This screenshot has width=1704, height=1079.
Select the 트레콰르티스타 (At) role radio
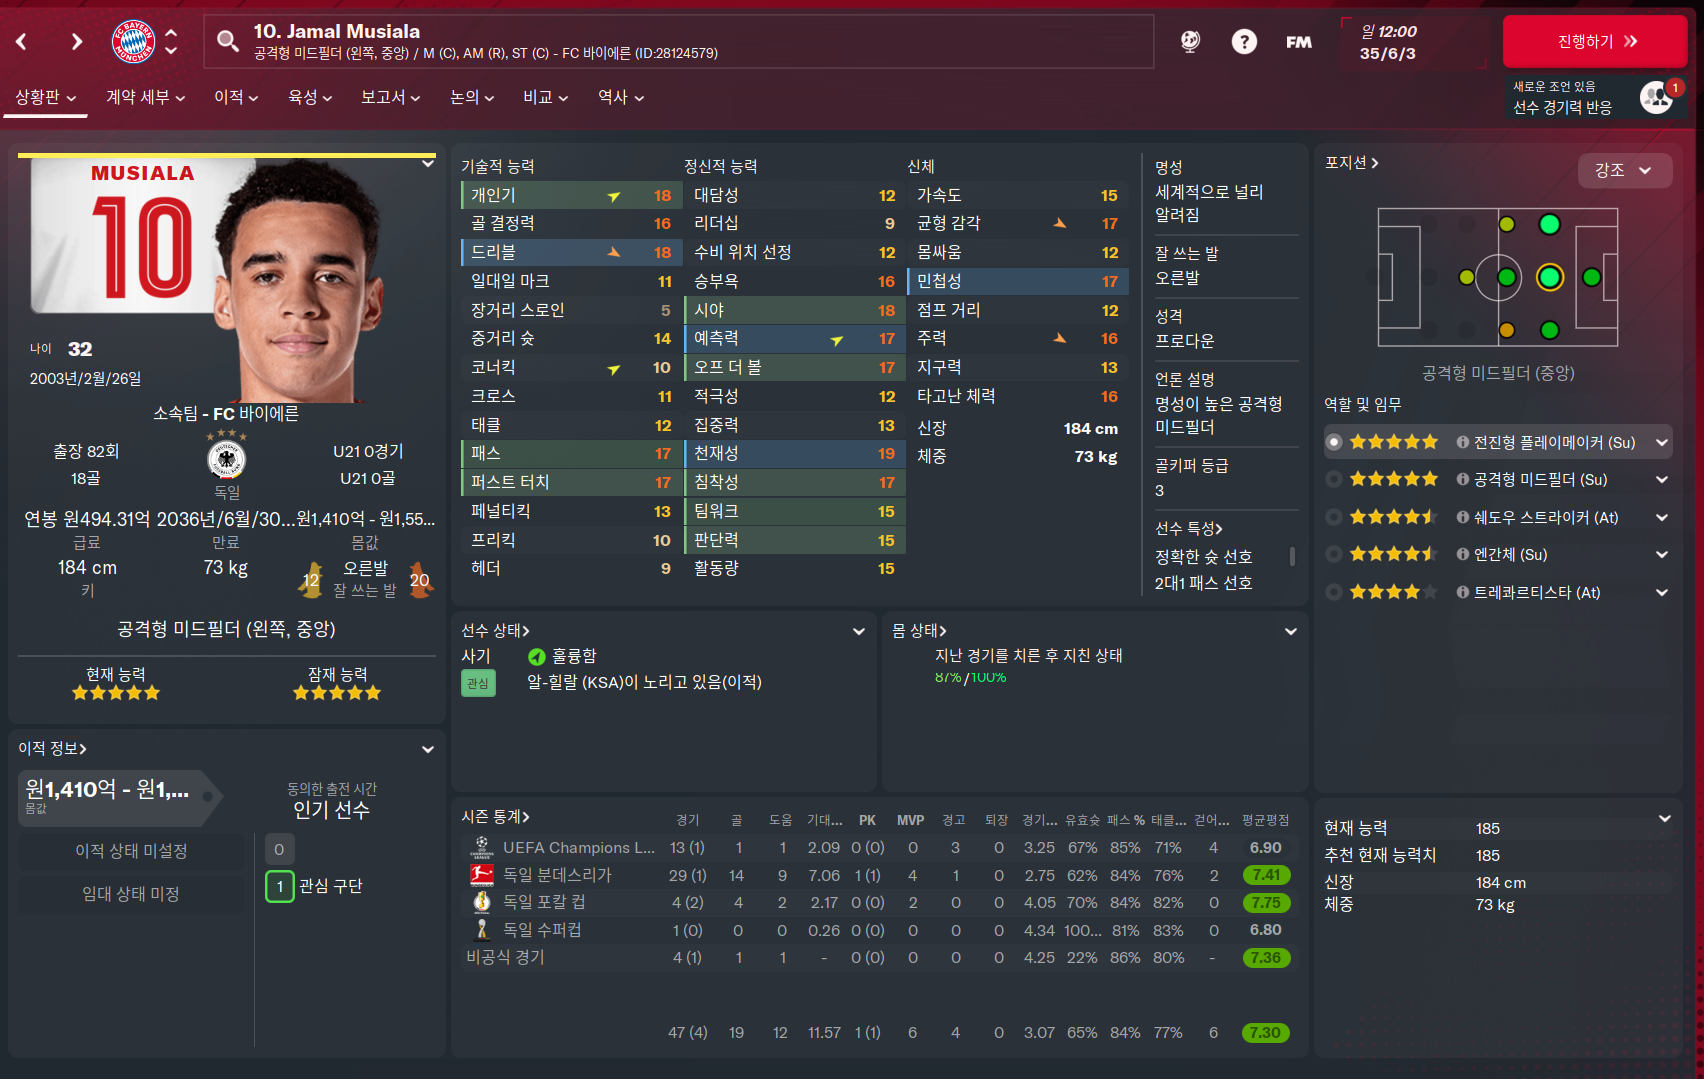[x=1334, y=592]
